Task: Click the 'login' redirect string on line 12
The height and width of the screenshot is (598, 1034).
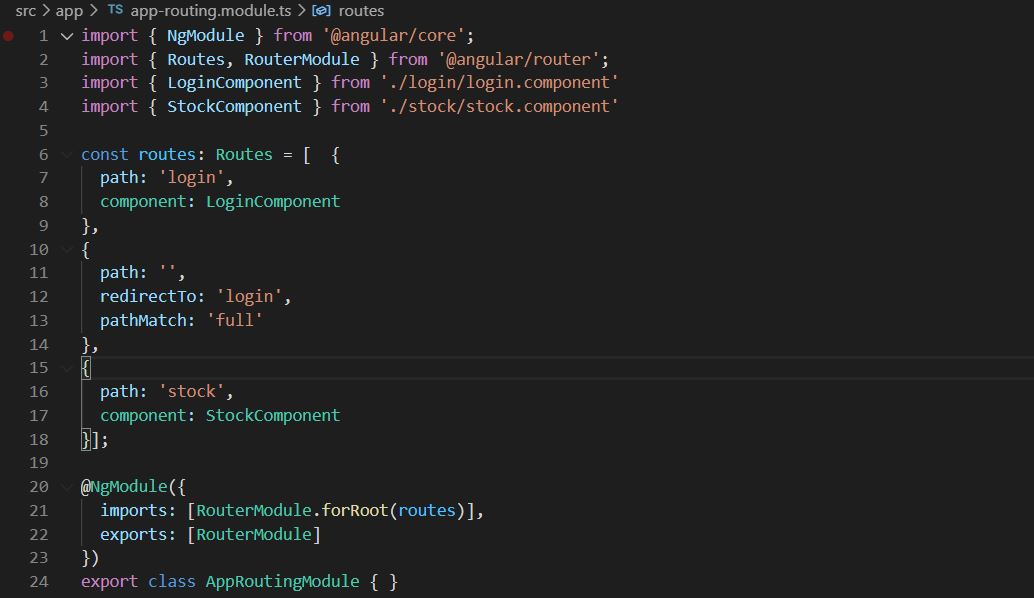Action: click(x=249, y=297)
